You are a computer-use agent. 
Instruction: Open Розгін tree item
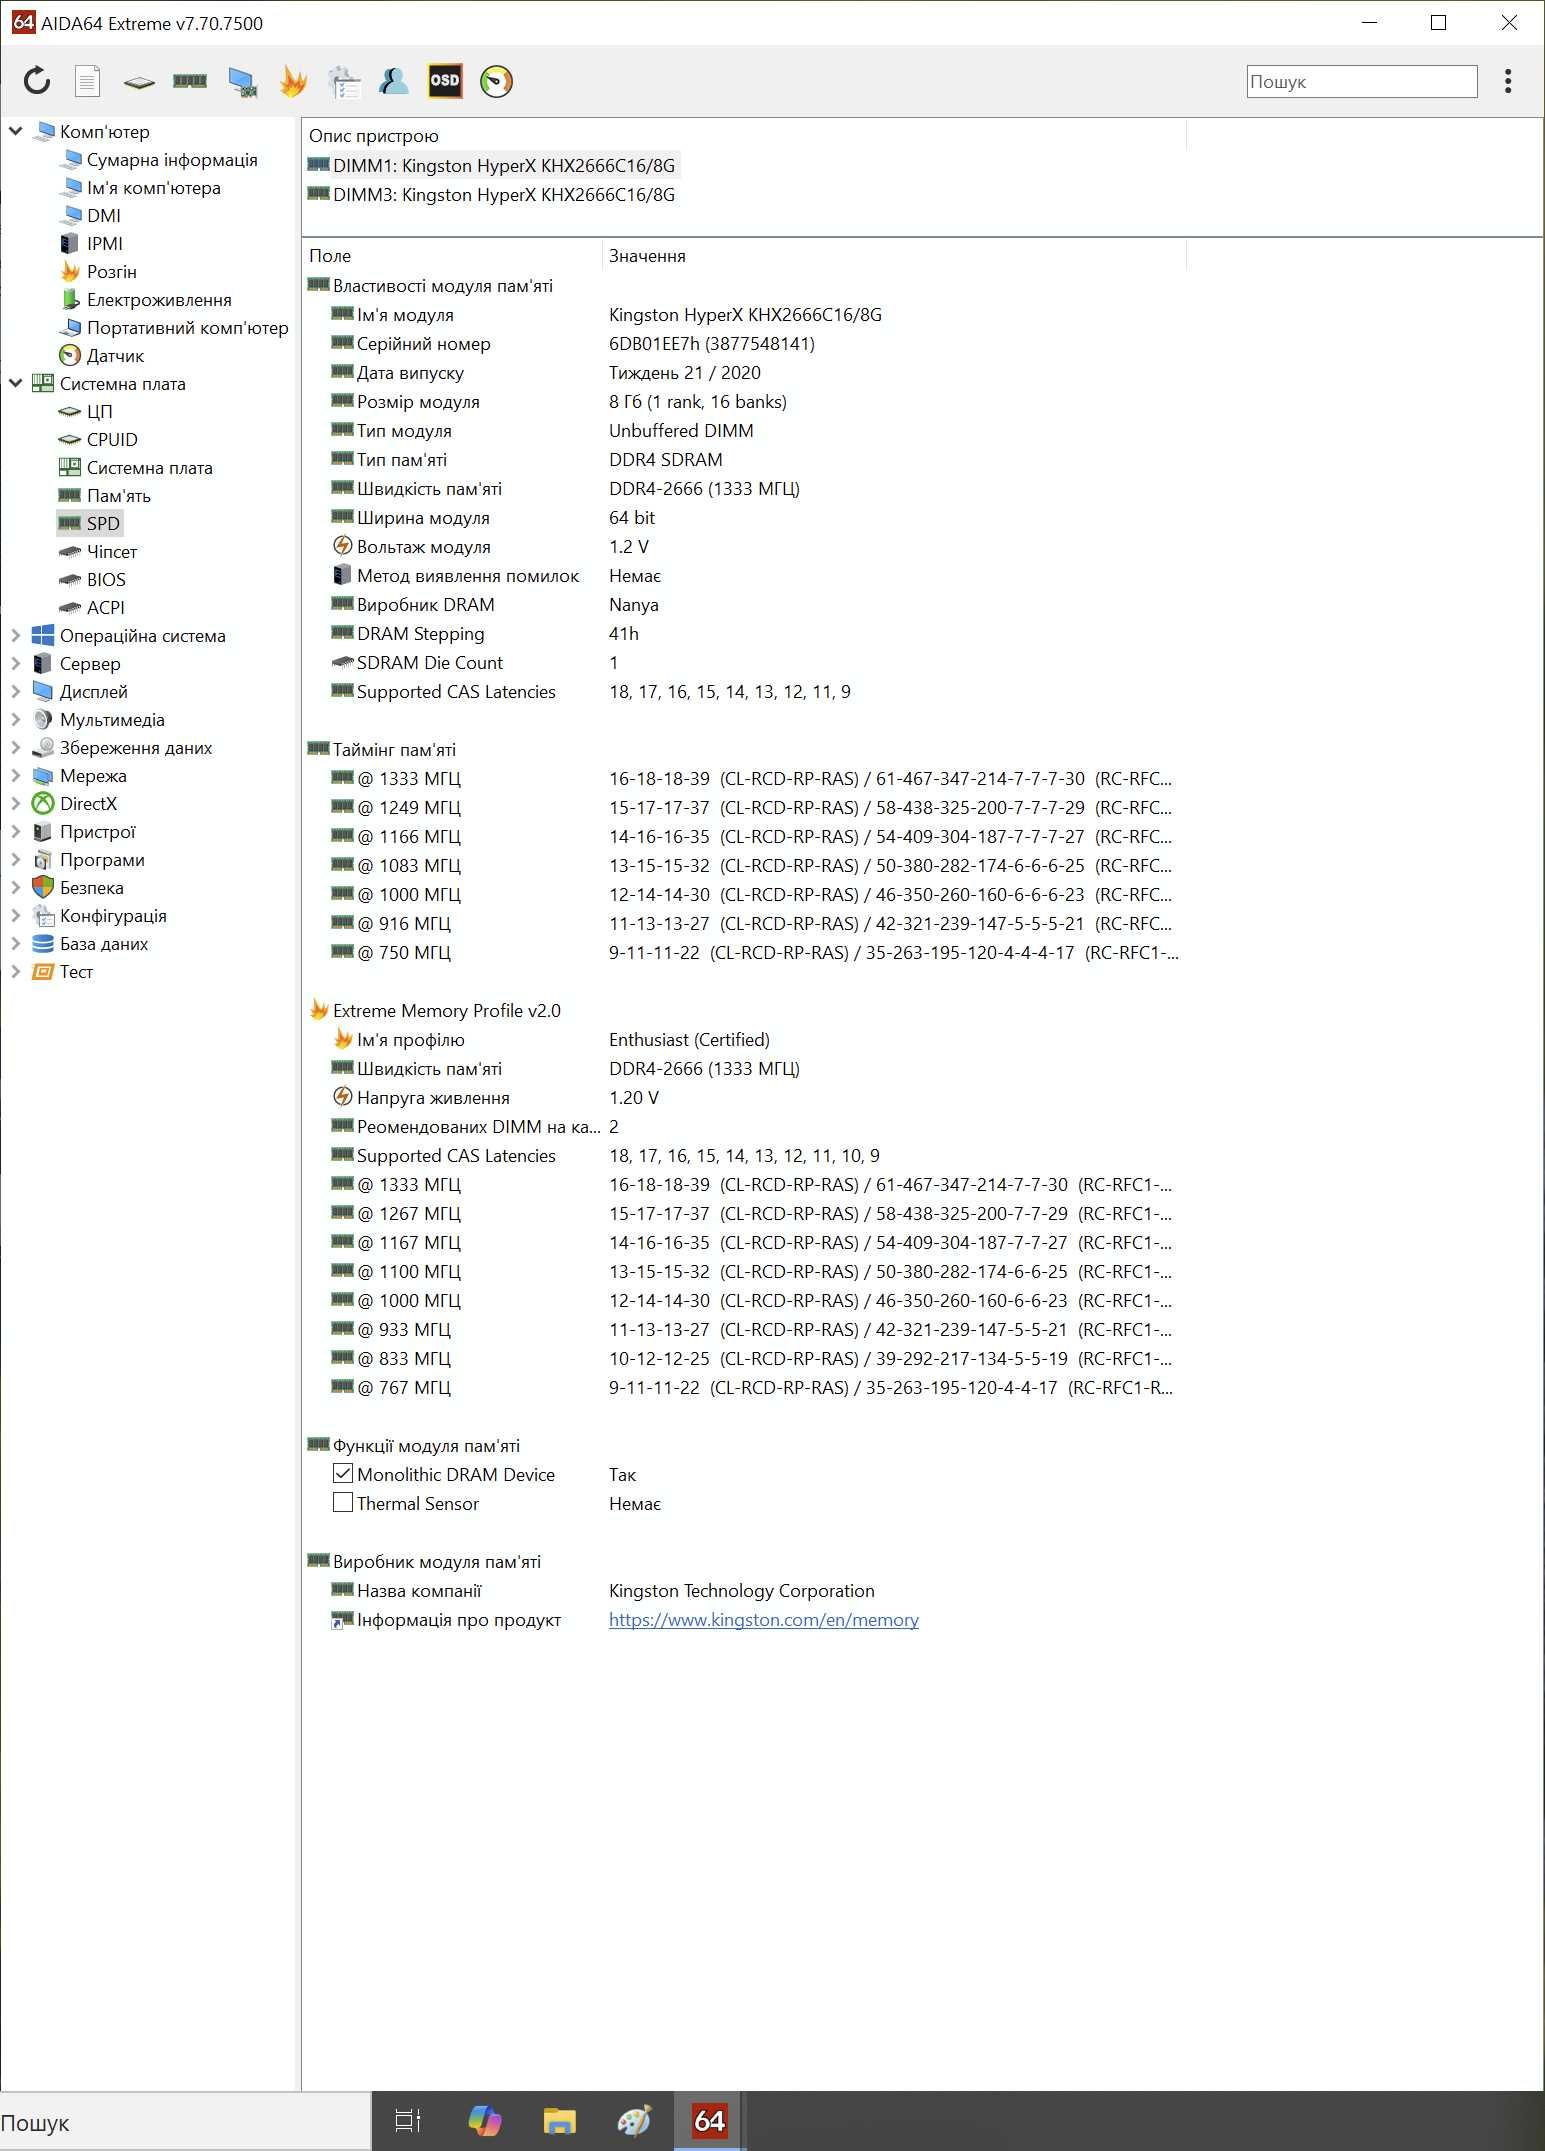coord(112,272)
